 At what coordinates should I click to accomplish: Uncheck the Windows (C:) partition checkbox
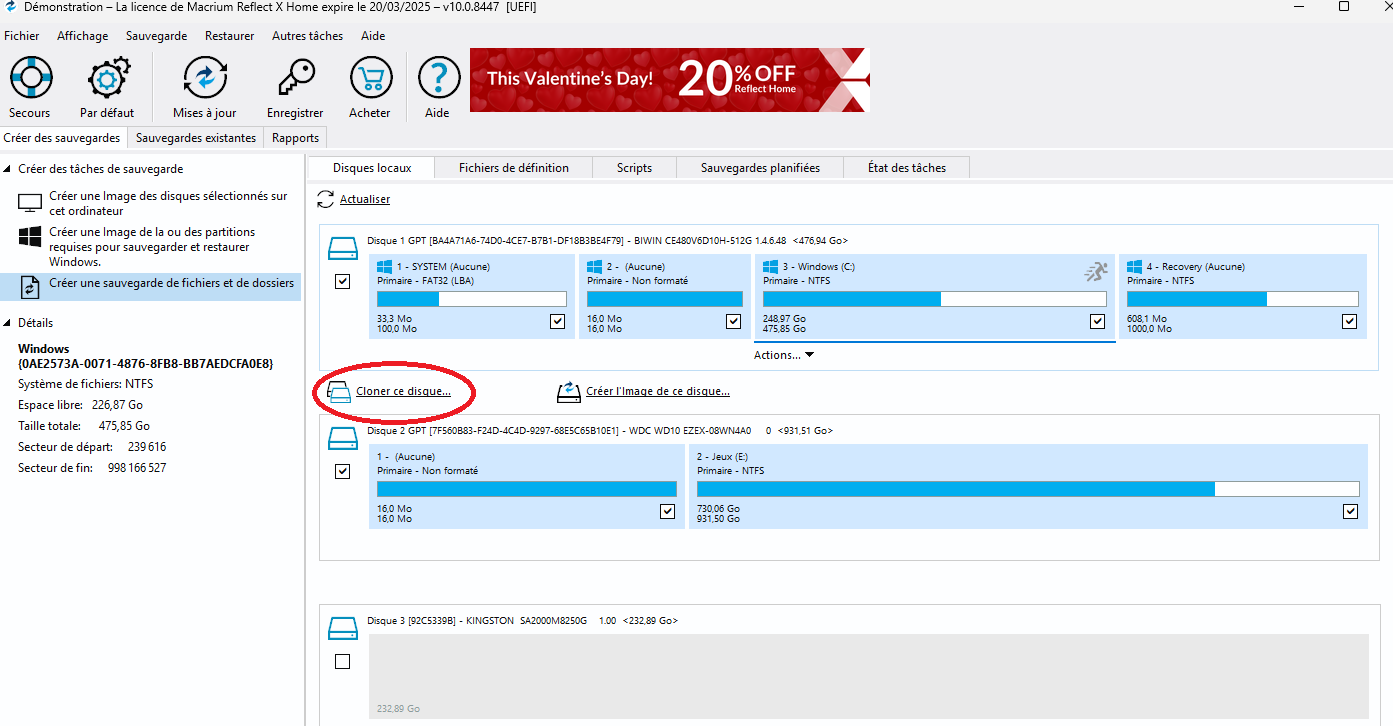pyautogui.click(x=1098, y=321)
